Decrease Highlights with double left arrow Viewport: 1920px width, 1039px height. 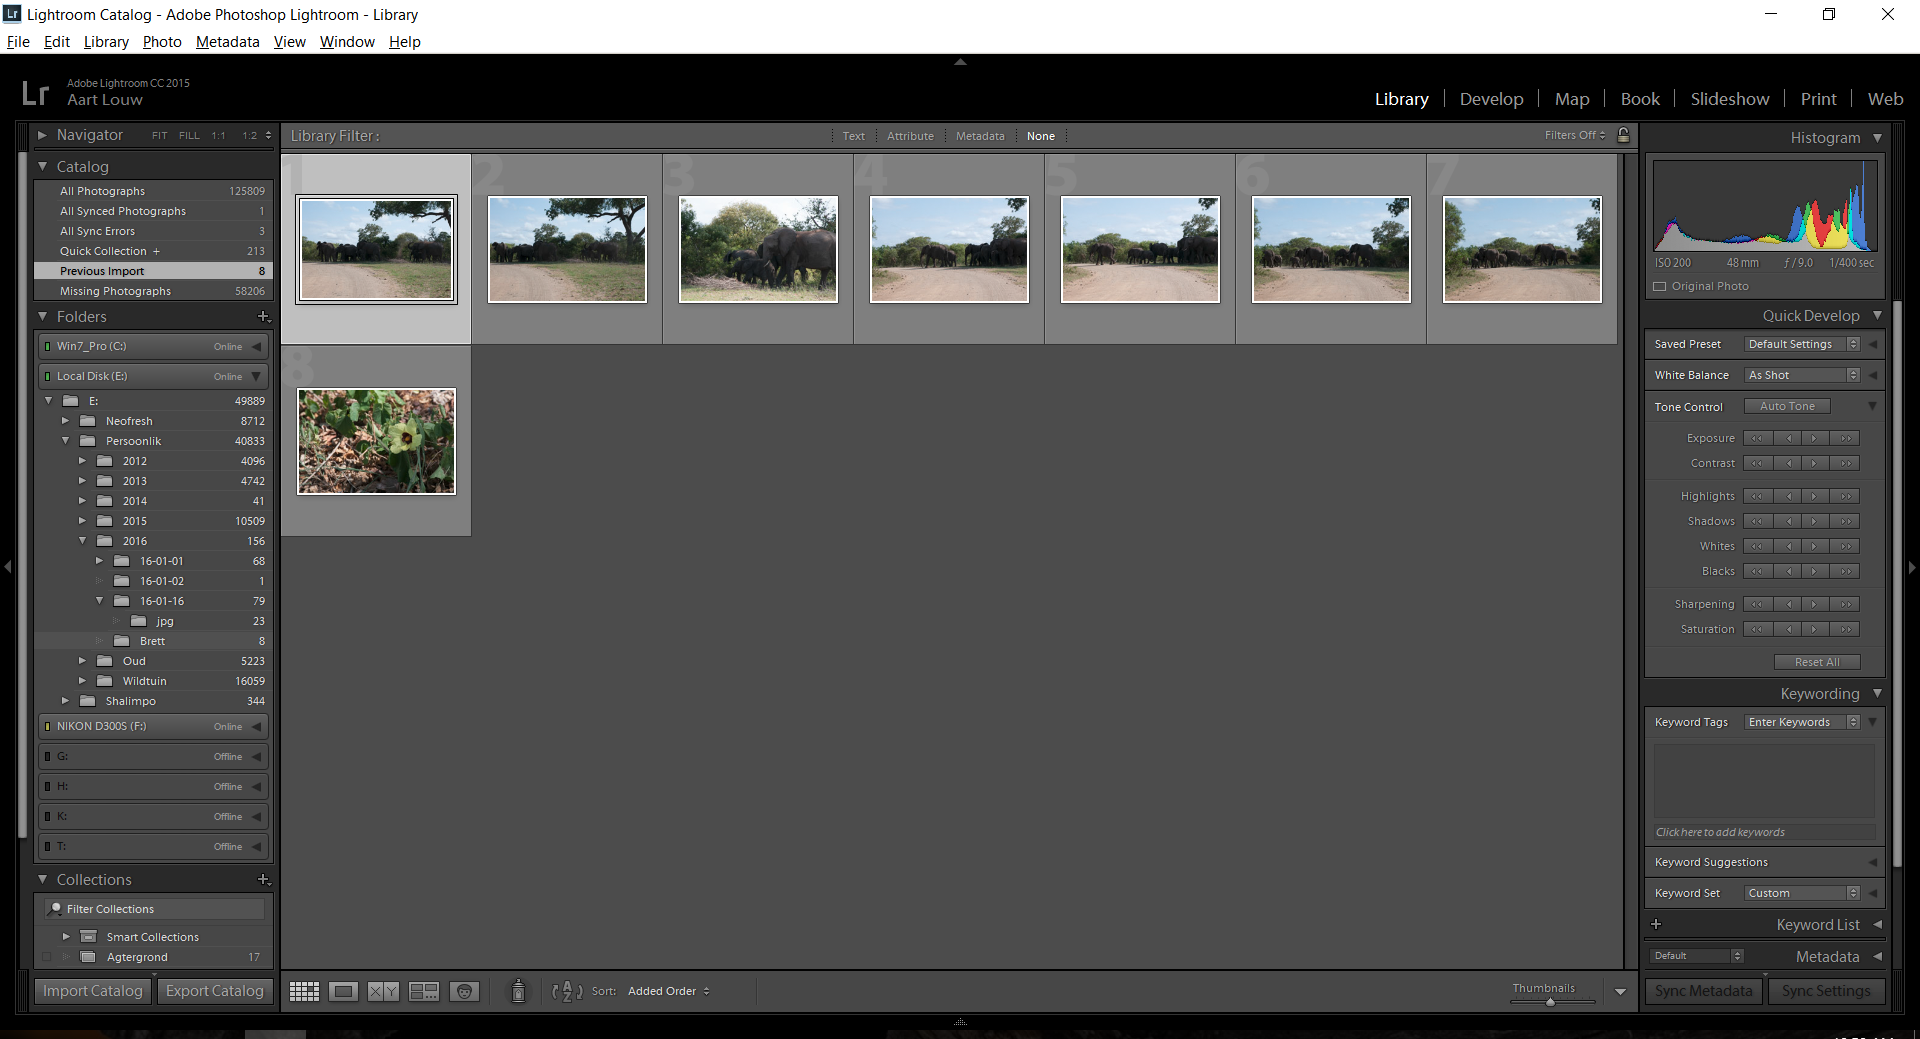point(1757,496)
